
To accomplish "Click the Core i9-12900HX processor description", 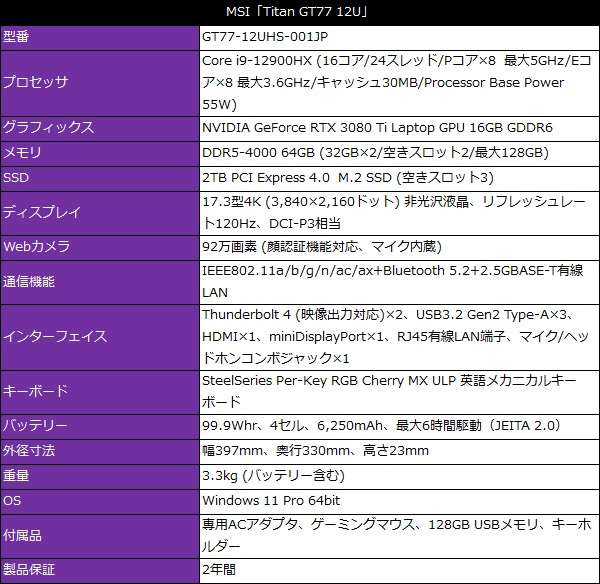I will (x=399, y=83).
